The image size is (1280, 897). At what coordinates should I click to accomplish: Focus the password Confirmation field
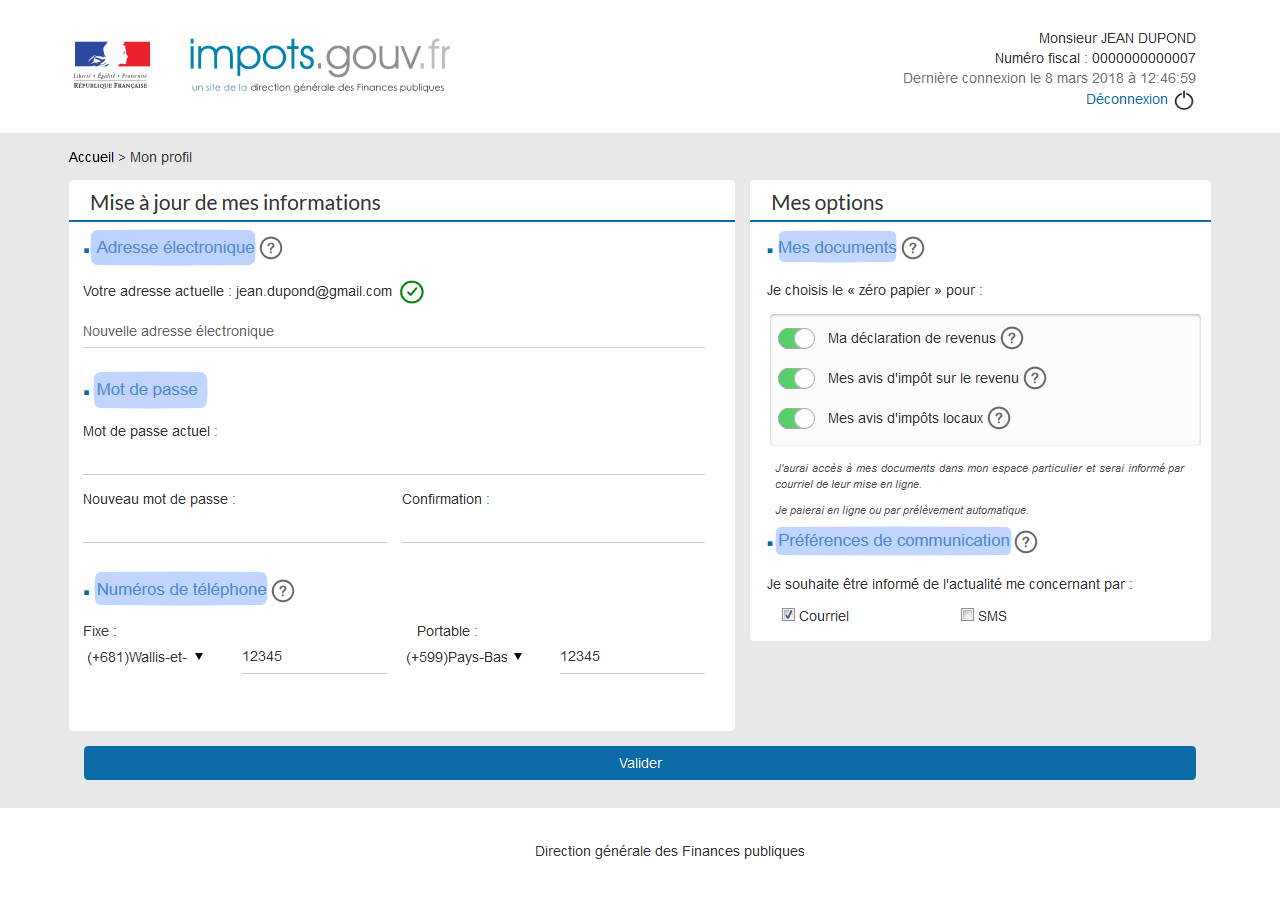point(553,528)
